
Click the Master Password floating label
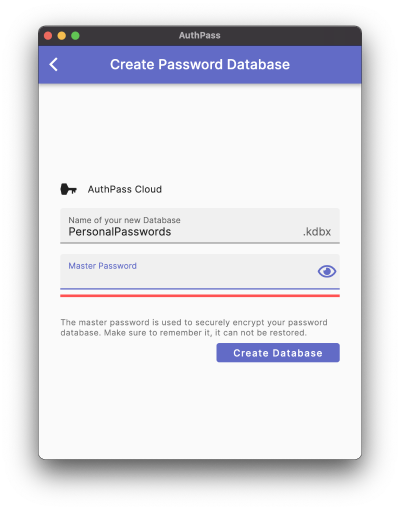point(103,266)
